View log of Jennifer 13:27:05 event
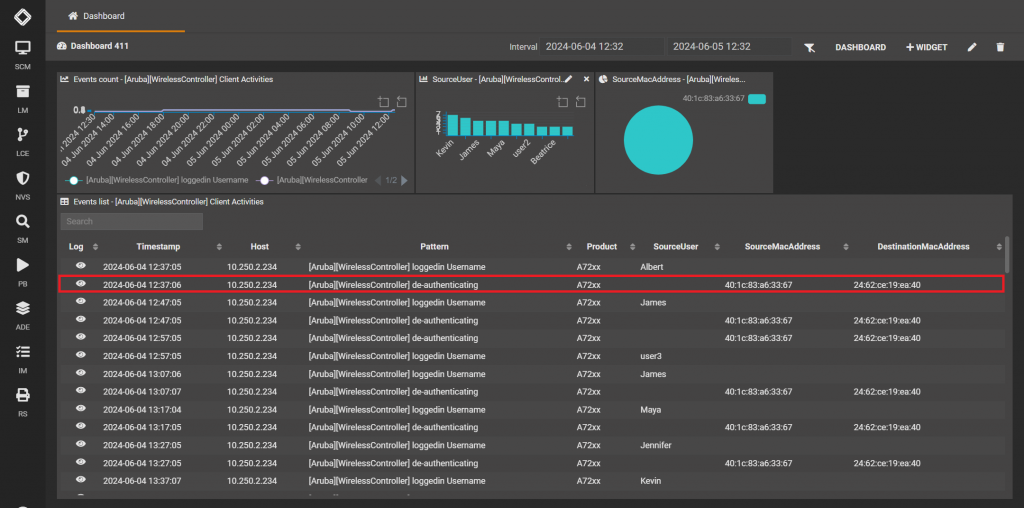 coord(81,444)
